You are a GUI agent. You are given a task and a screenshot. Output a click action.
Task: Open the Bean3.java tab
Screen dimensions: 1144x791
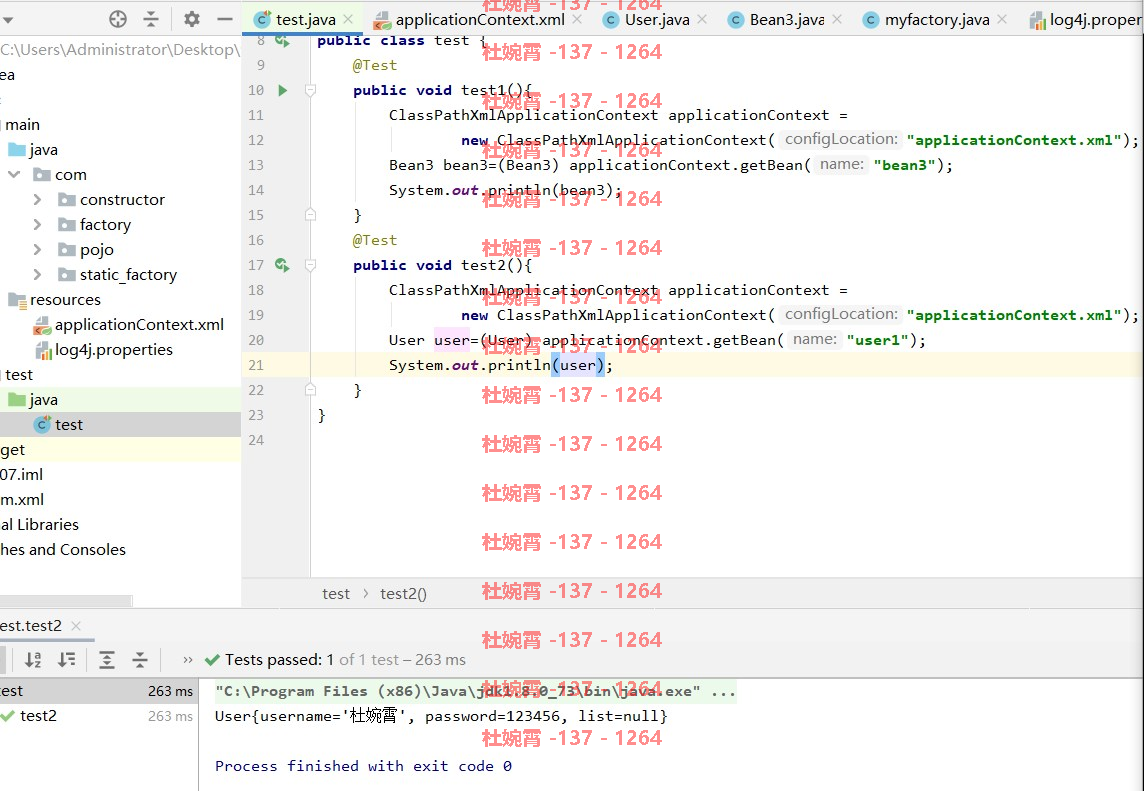point(786,20)
